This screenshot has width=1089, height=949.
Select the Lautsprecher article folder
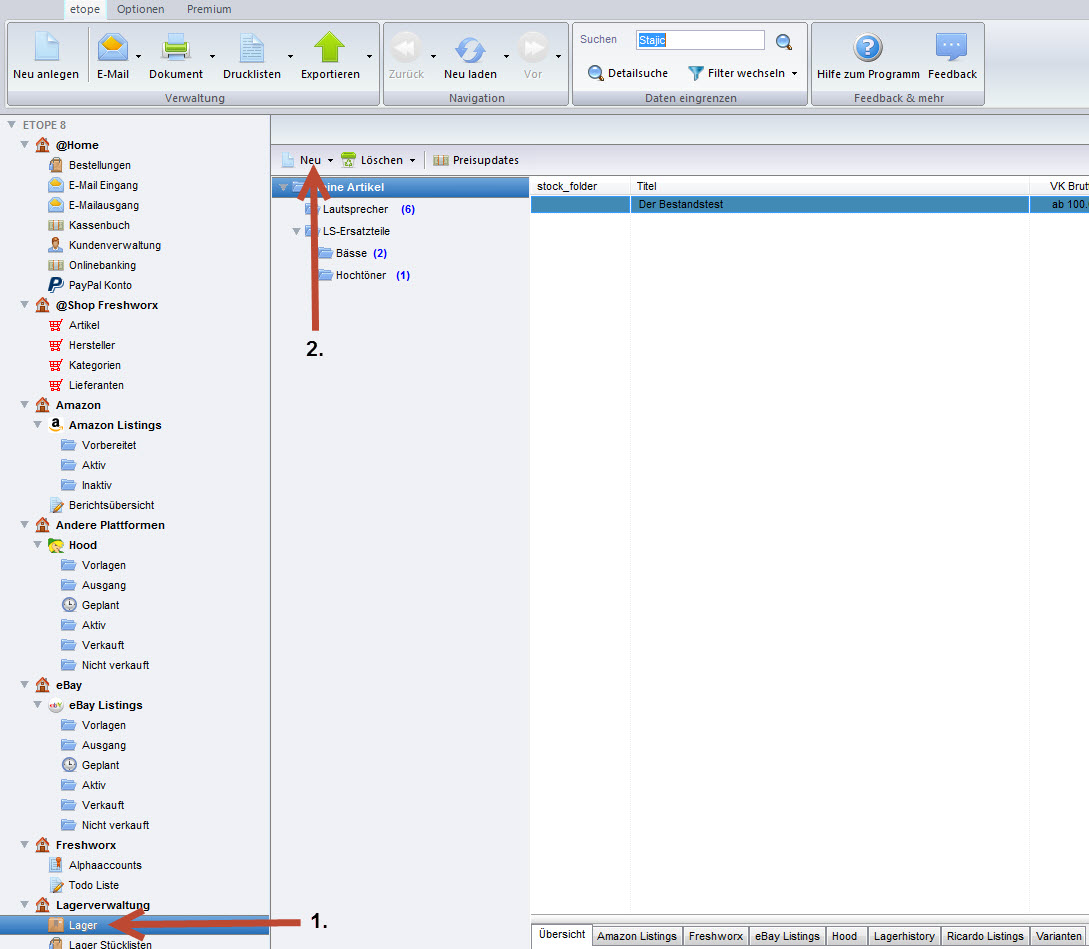[x=355, y=209]
